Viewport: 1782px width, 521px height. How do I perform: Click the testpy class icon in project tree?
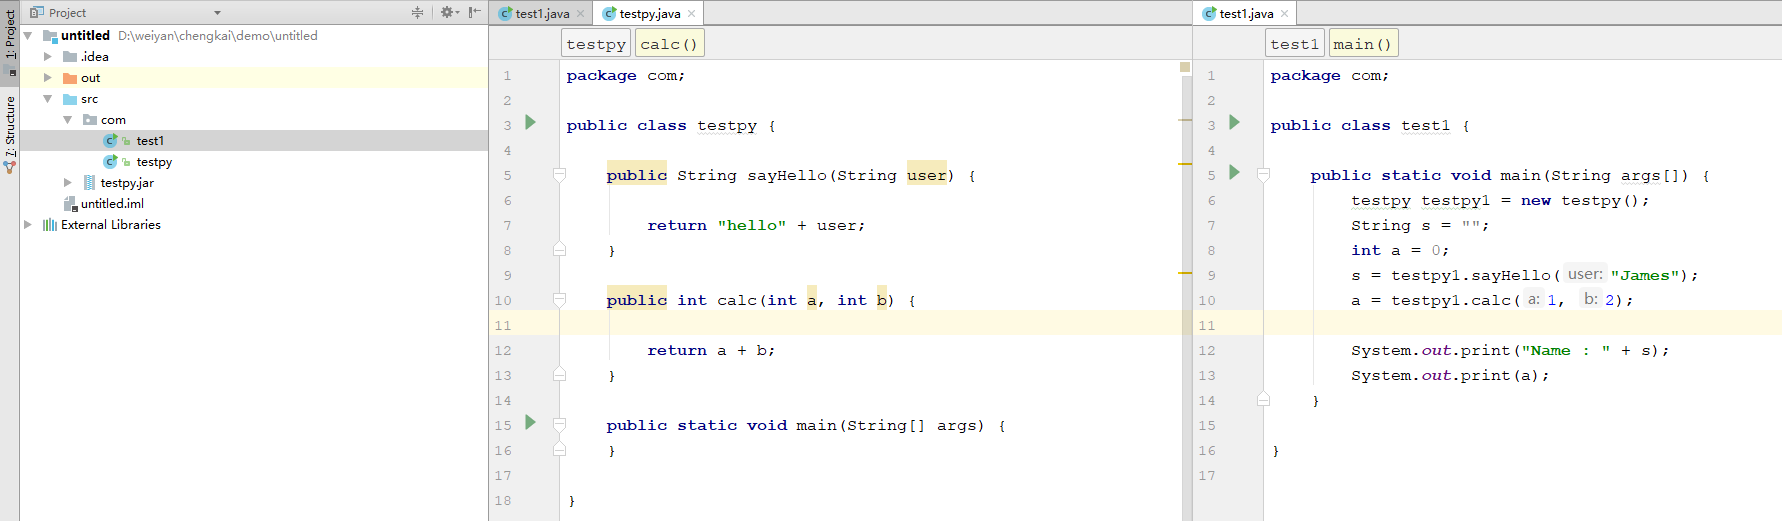tap(111, 162)
